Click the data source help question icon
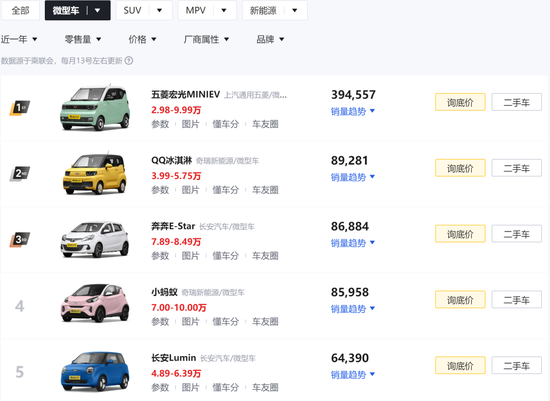550x401 pixels. point(129,61)
